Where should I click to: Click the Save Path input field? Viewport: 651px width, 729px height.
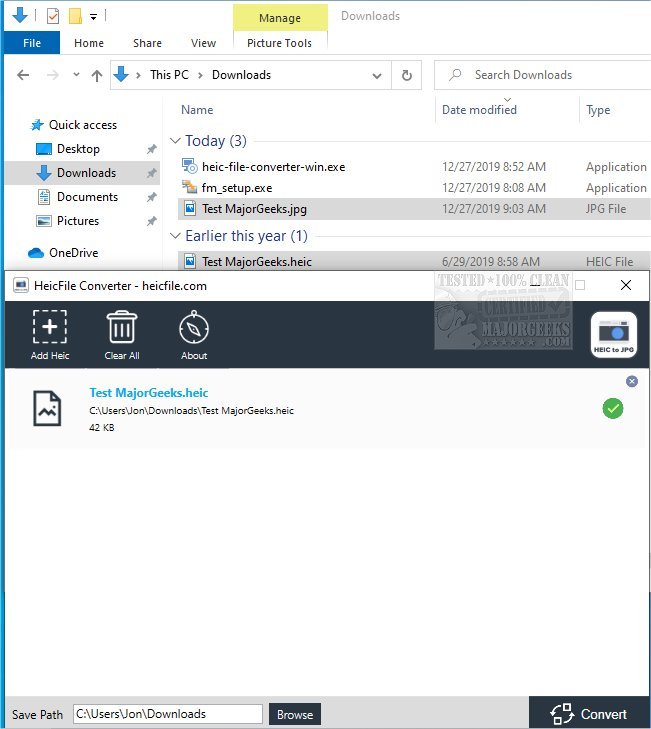coord(168,714)
